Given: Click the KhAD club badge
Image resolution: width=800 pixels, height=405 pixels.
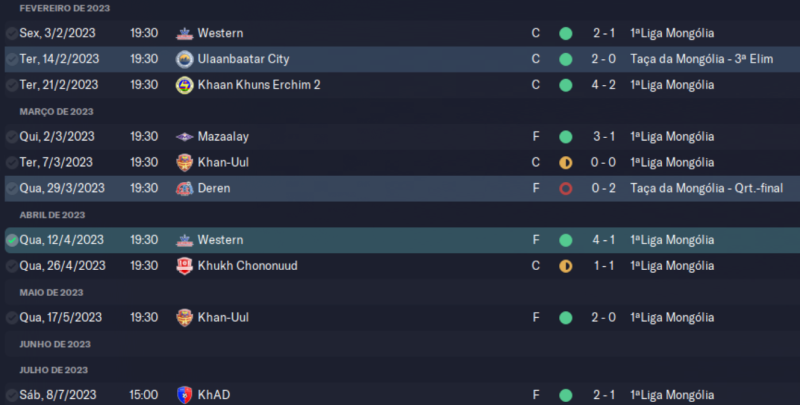Looking at the screenshot, I should [x=184, y=395].
